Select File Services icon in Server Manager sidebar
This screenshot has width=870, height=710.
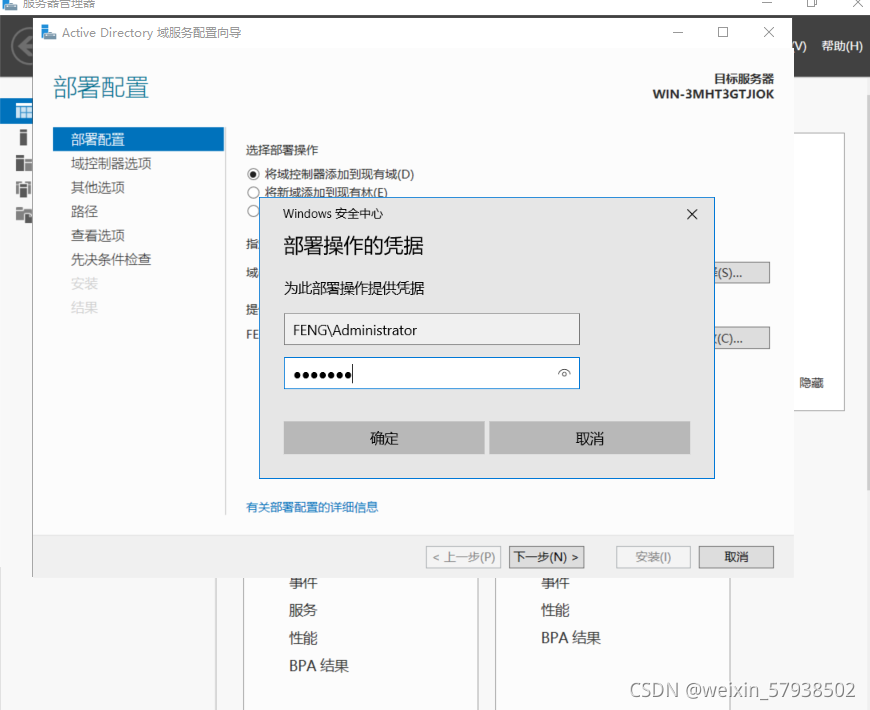(x=23, y=214)
